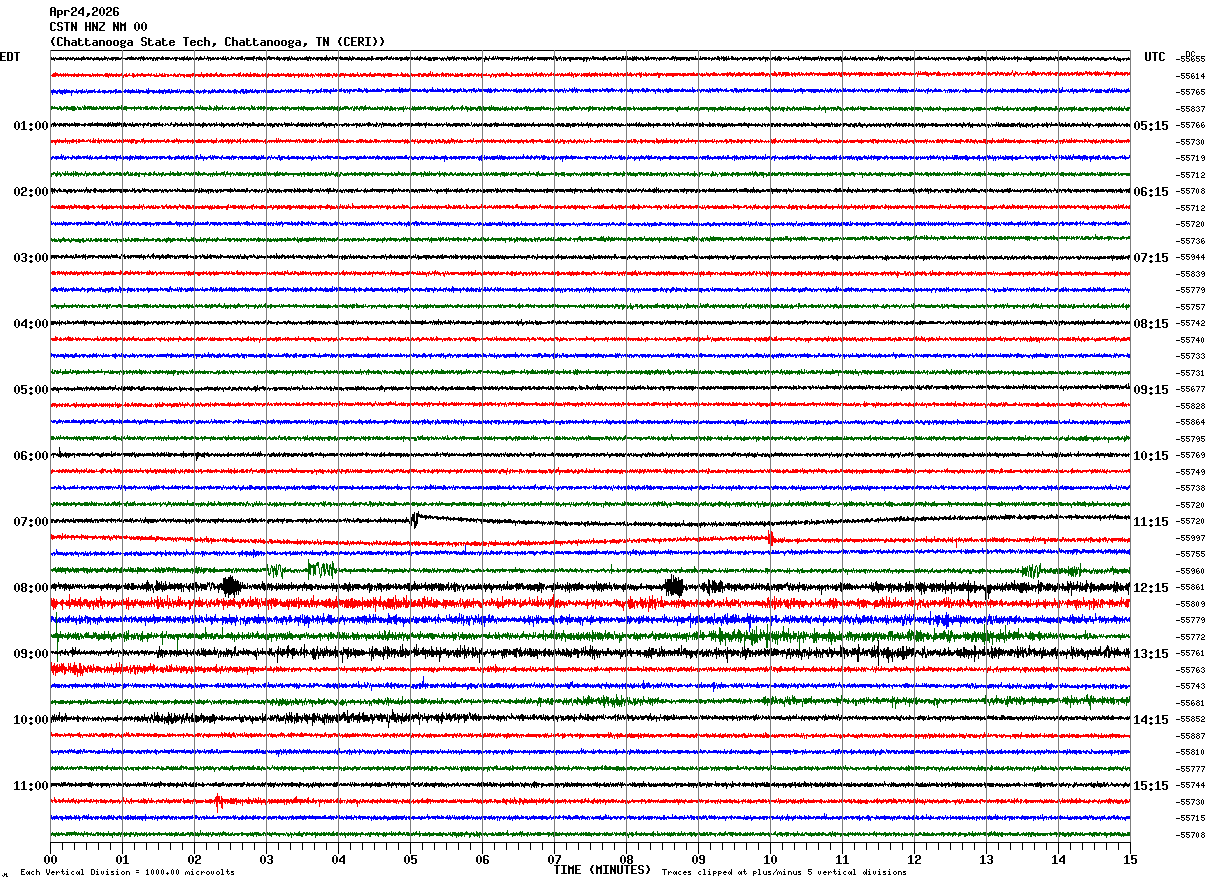This screenshot has height=886, width=1210.
Task: Click the DC offset value -55997
Action: point(1191,539)
